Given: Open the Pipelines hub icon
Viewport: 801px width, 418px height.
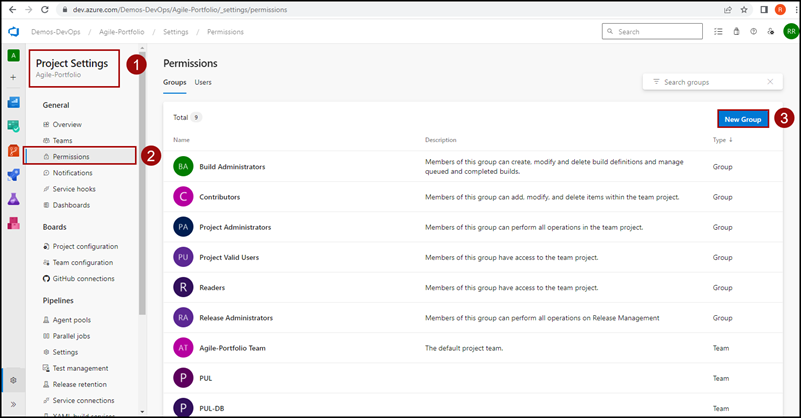Looking at the screenshot, I should (13, 175).
